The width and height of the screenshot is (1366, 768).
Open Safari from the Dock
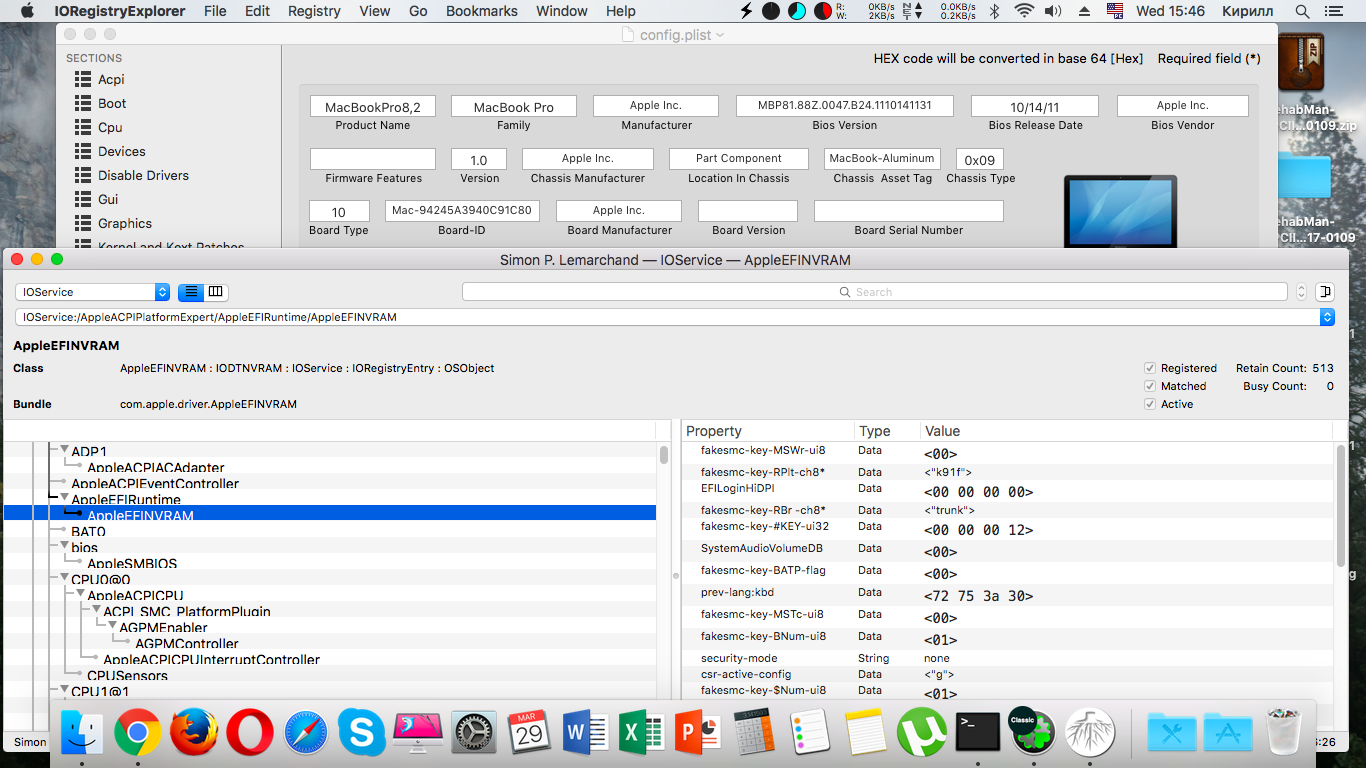click(x=306, y=733)
